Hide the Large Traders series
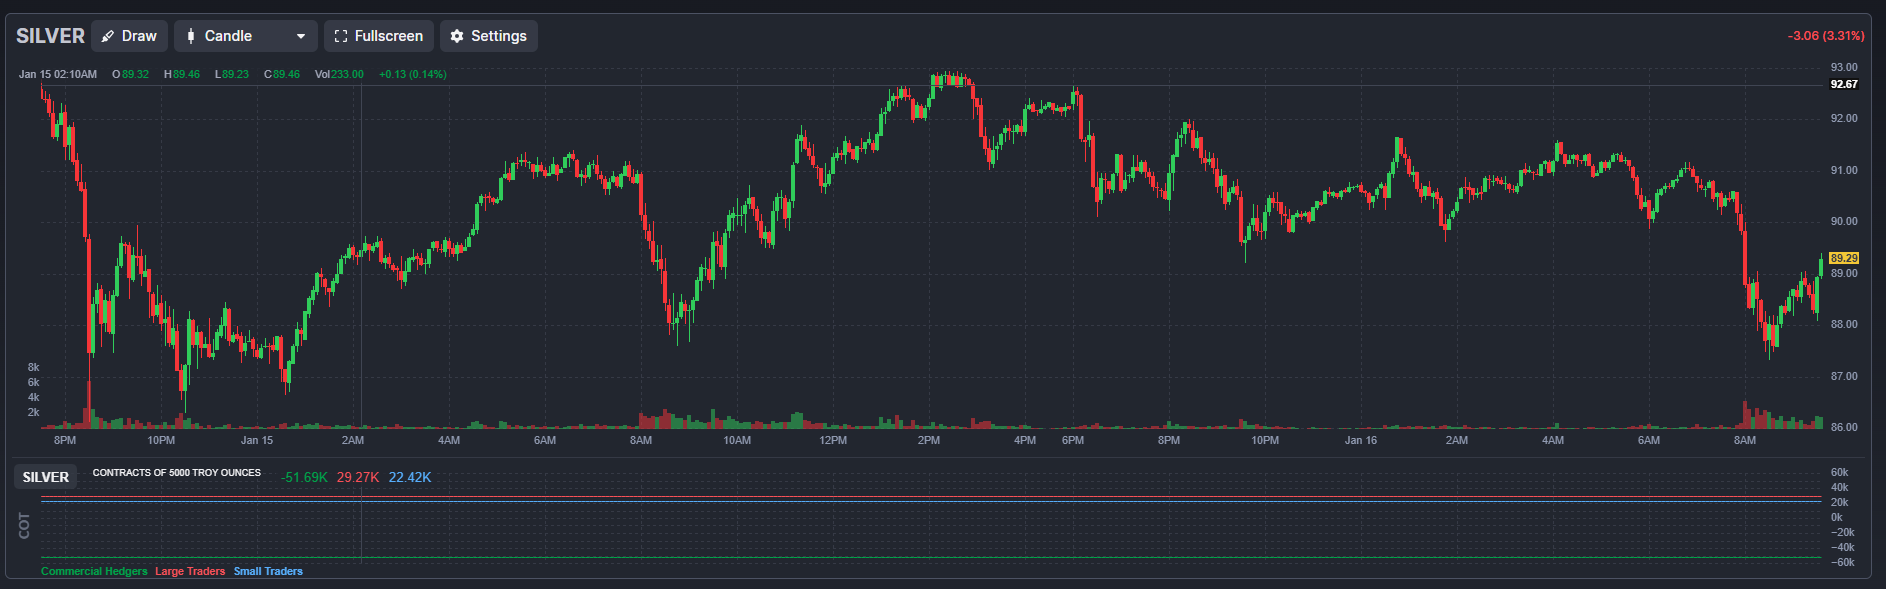The width and height of the screenshot is (1886, 589). pos(190,571)
